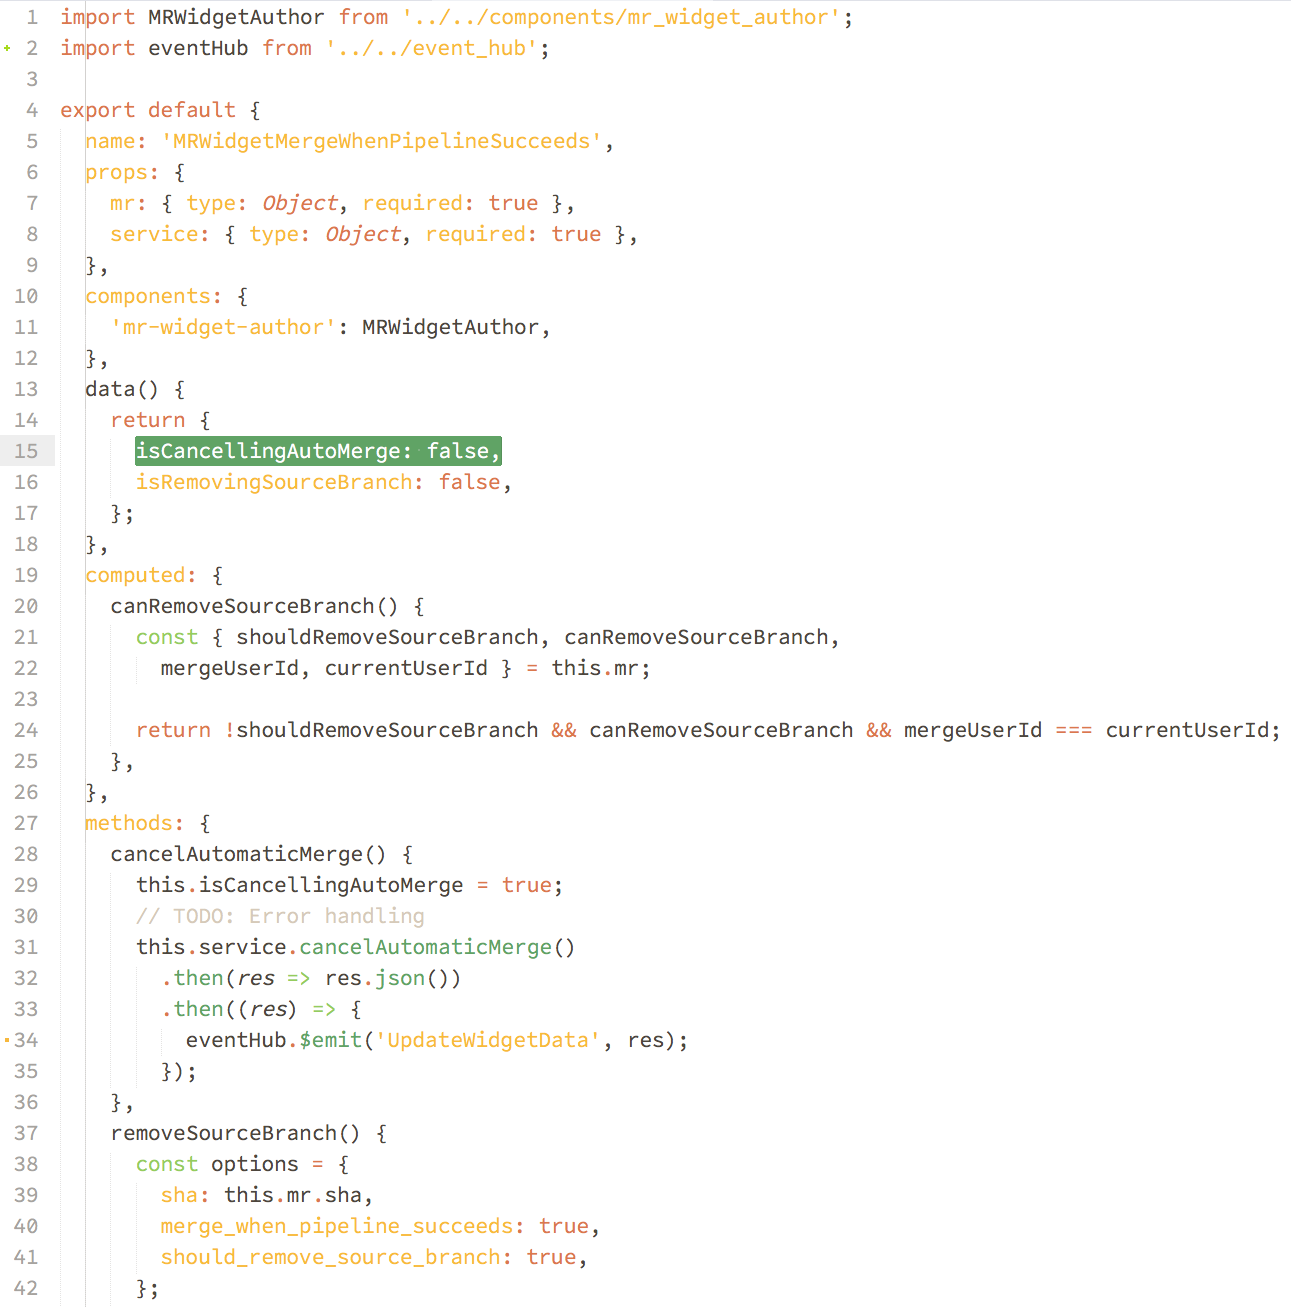Click the 'MRWidgetMergeWhenPipelineSucceeds' name string

click(381, 141)
